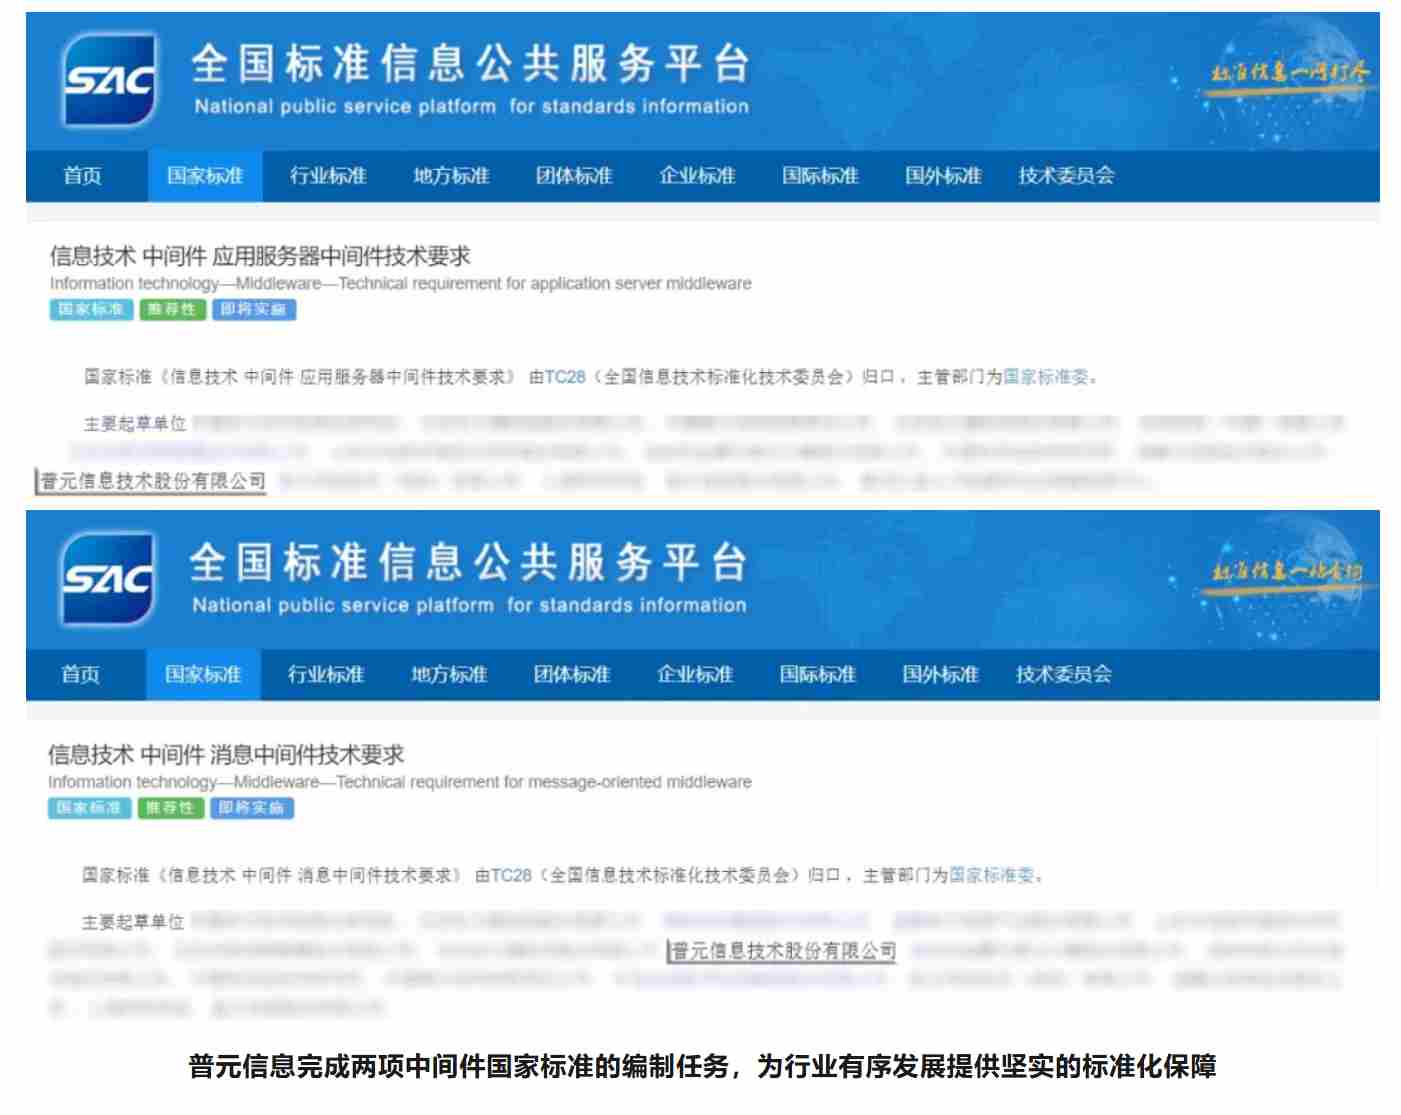Screen dimensions: 1401x1115
Task: Click the green 推荐性 tag under message middleware title
Action: pos(170,808)
